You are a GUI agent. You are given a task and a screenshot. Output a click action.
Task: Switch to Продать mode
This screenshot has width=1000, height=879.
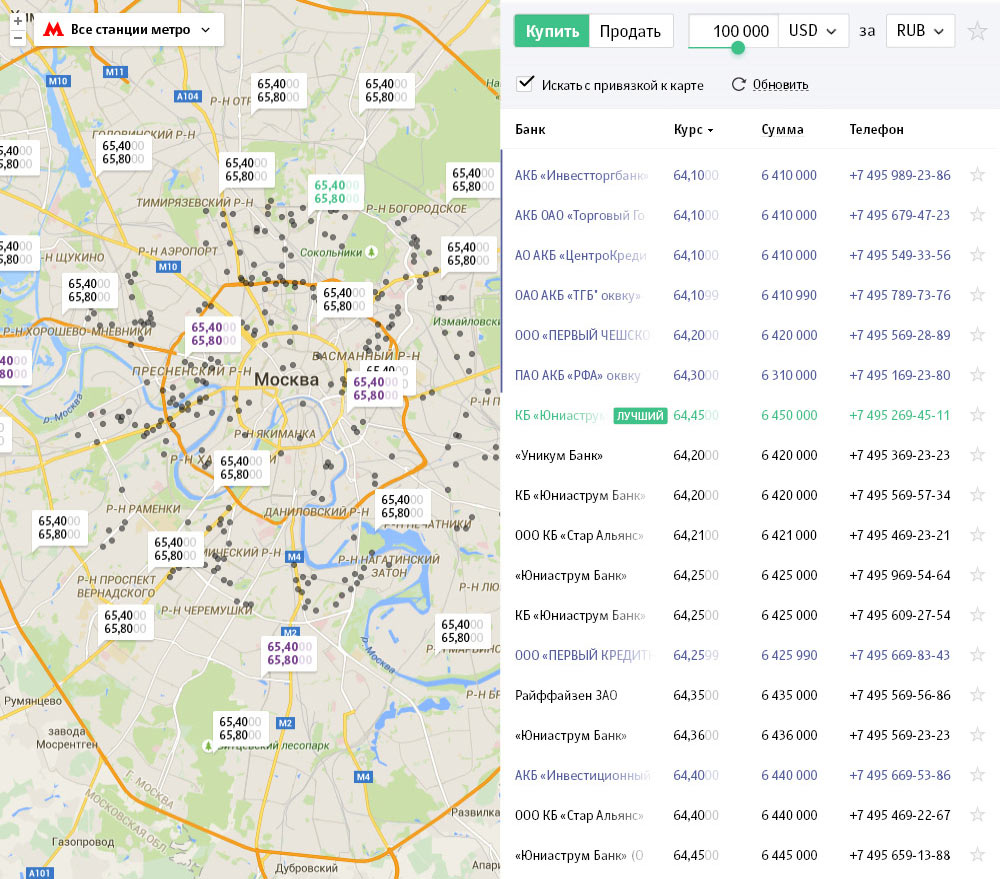click(630, 31)
